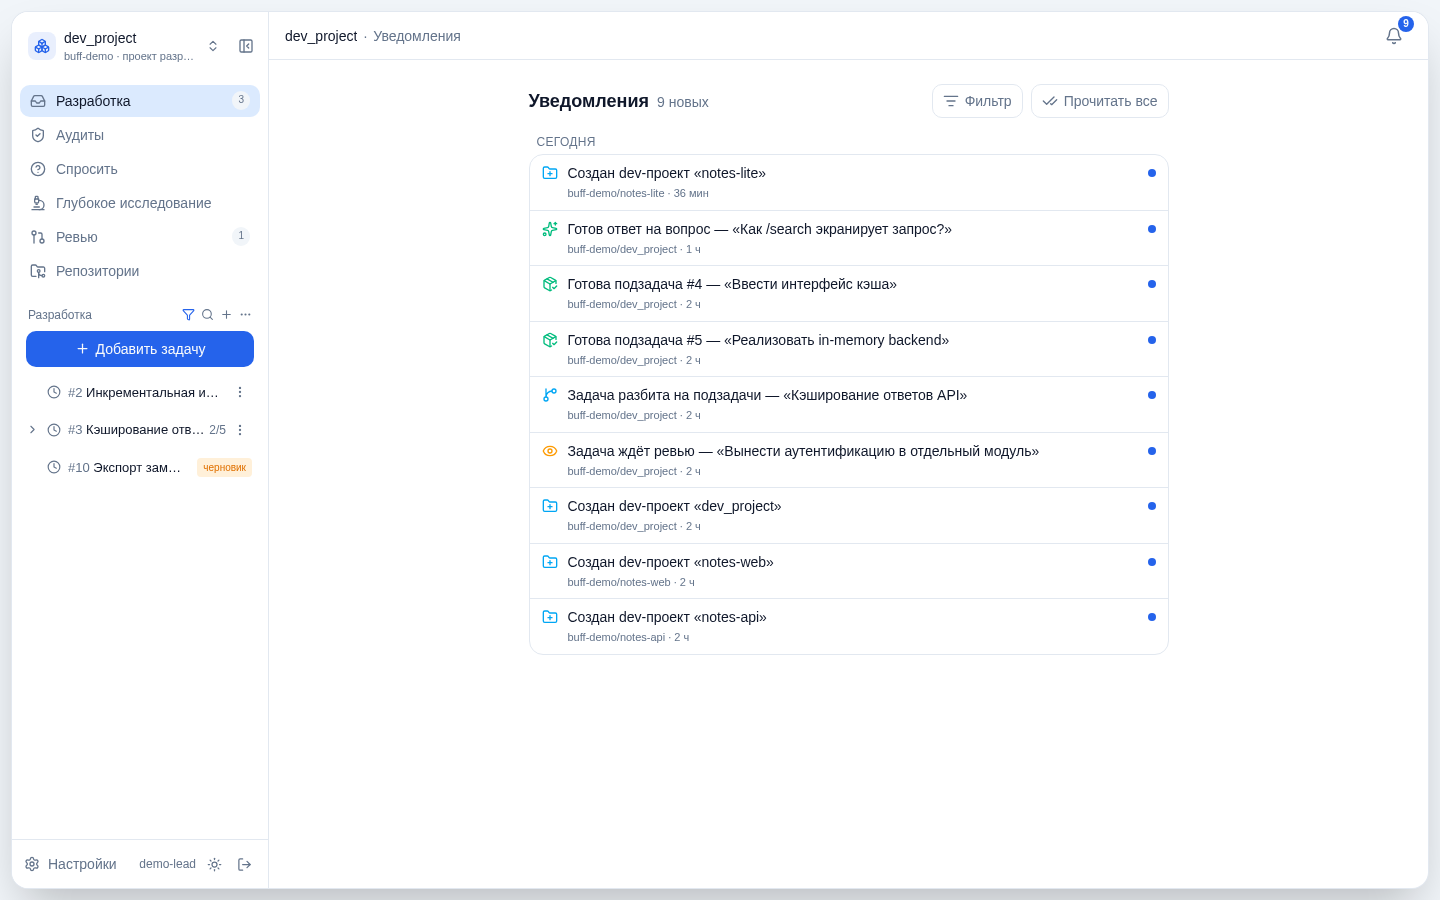
Task: Click dev_project breadcrumb link
Action: pos(321,36)
